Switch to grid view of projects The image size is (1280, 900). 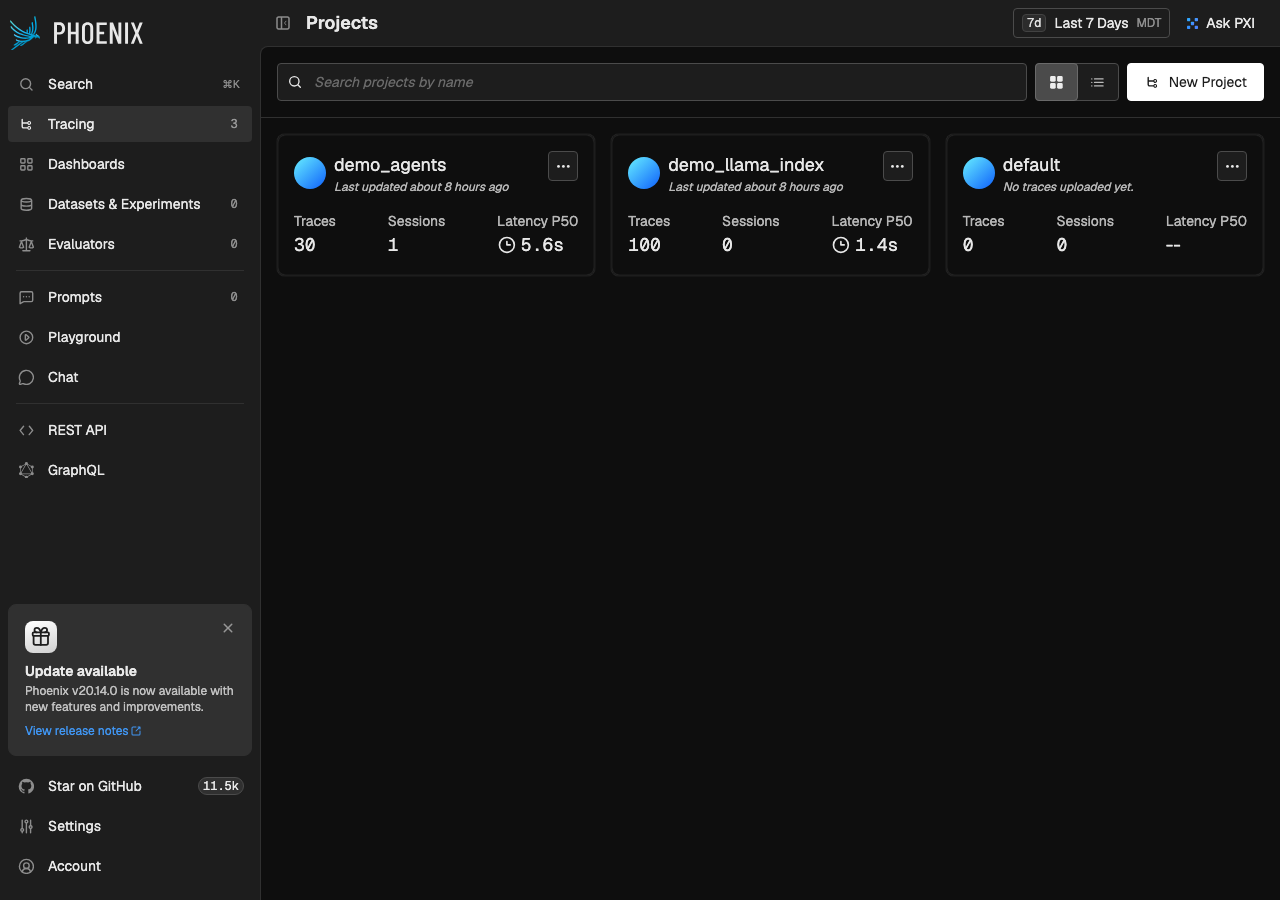[x=1056, y=82]
